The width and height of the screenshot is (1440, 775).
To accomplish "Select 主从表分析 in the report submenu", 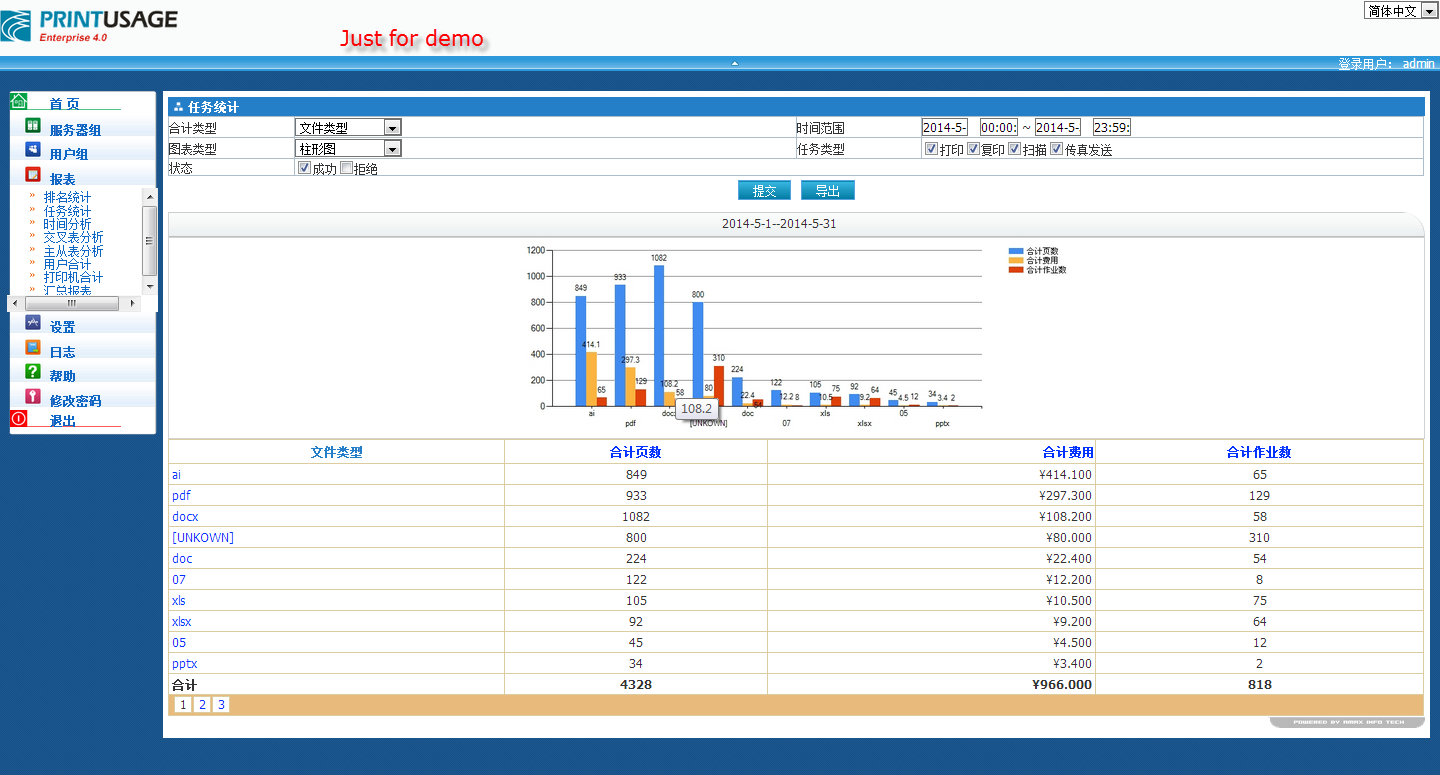I will 73,251.
